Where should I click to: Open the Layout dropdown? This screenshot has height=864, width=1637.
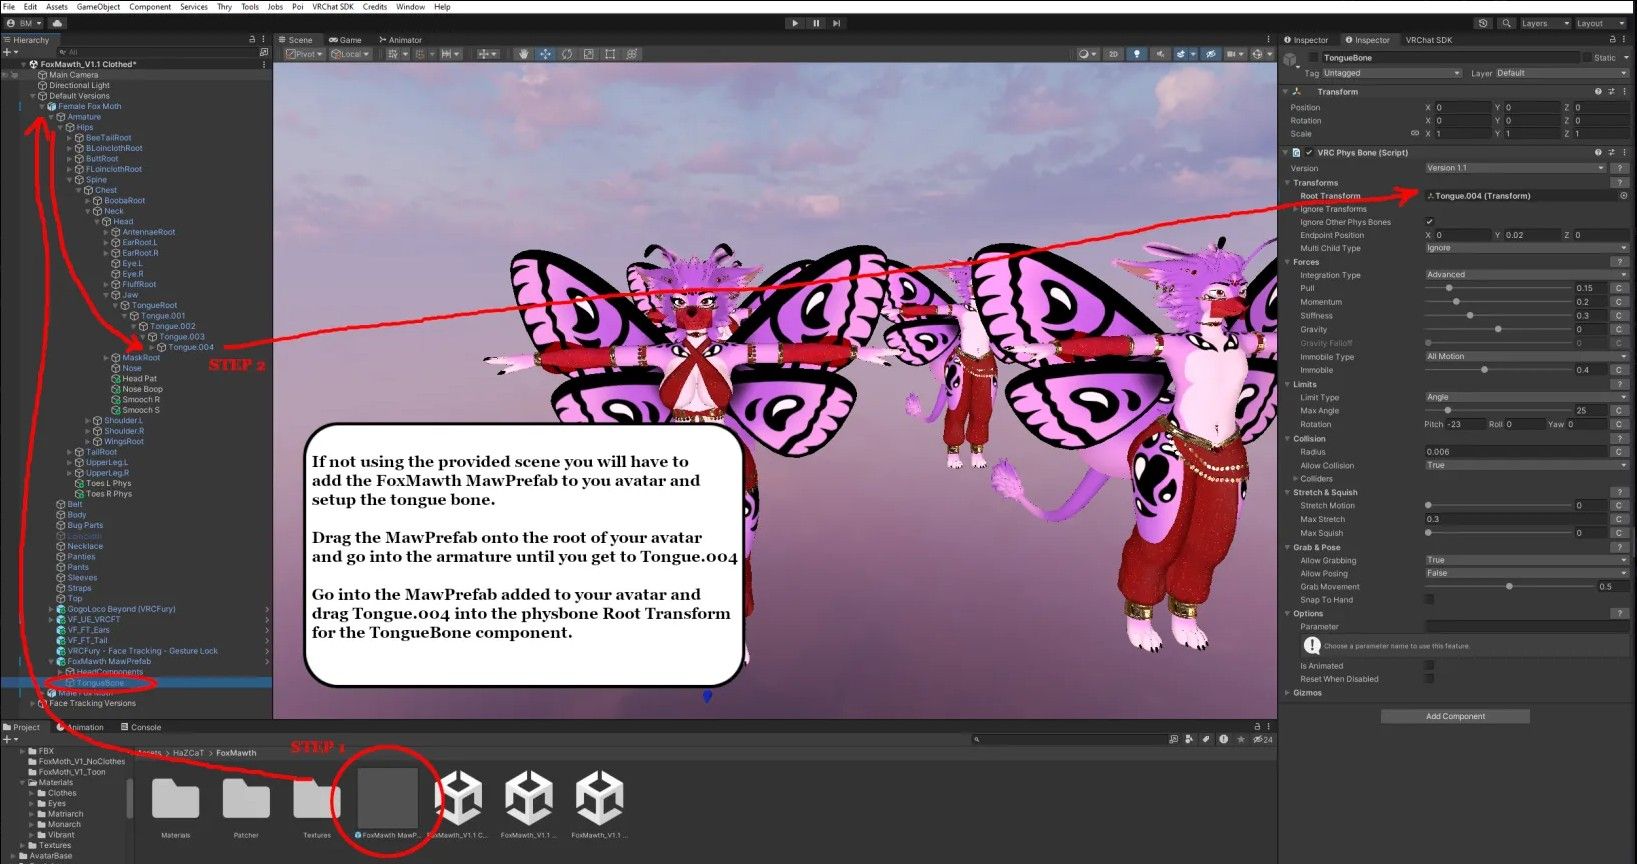(x=1600, y=23)
